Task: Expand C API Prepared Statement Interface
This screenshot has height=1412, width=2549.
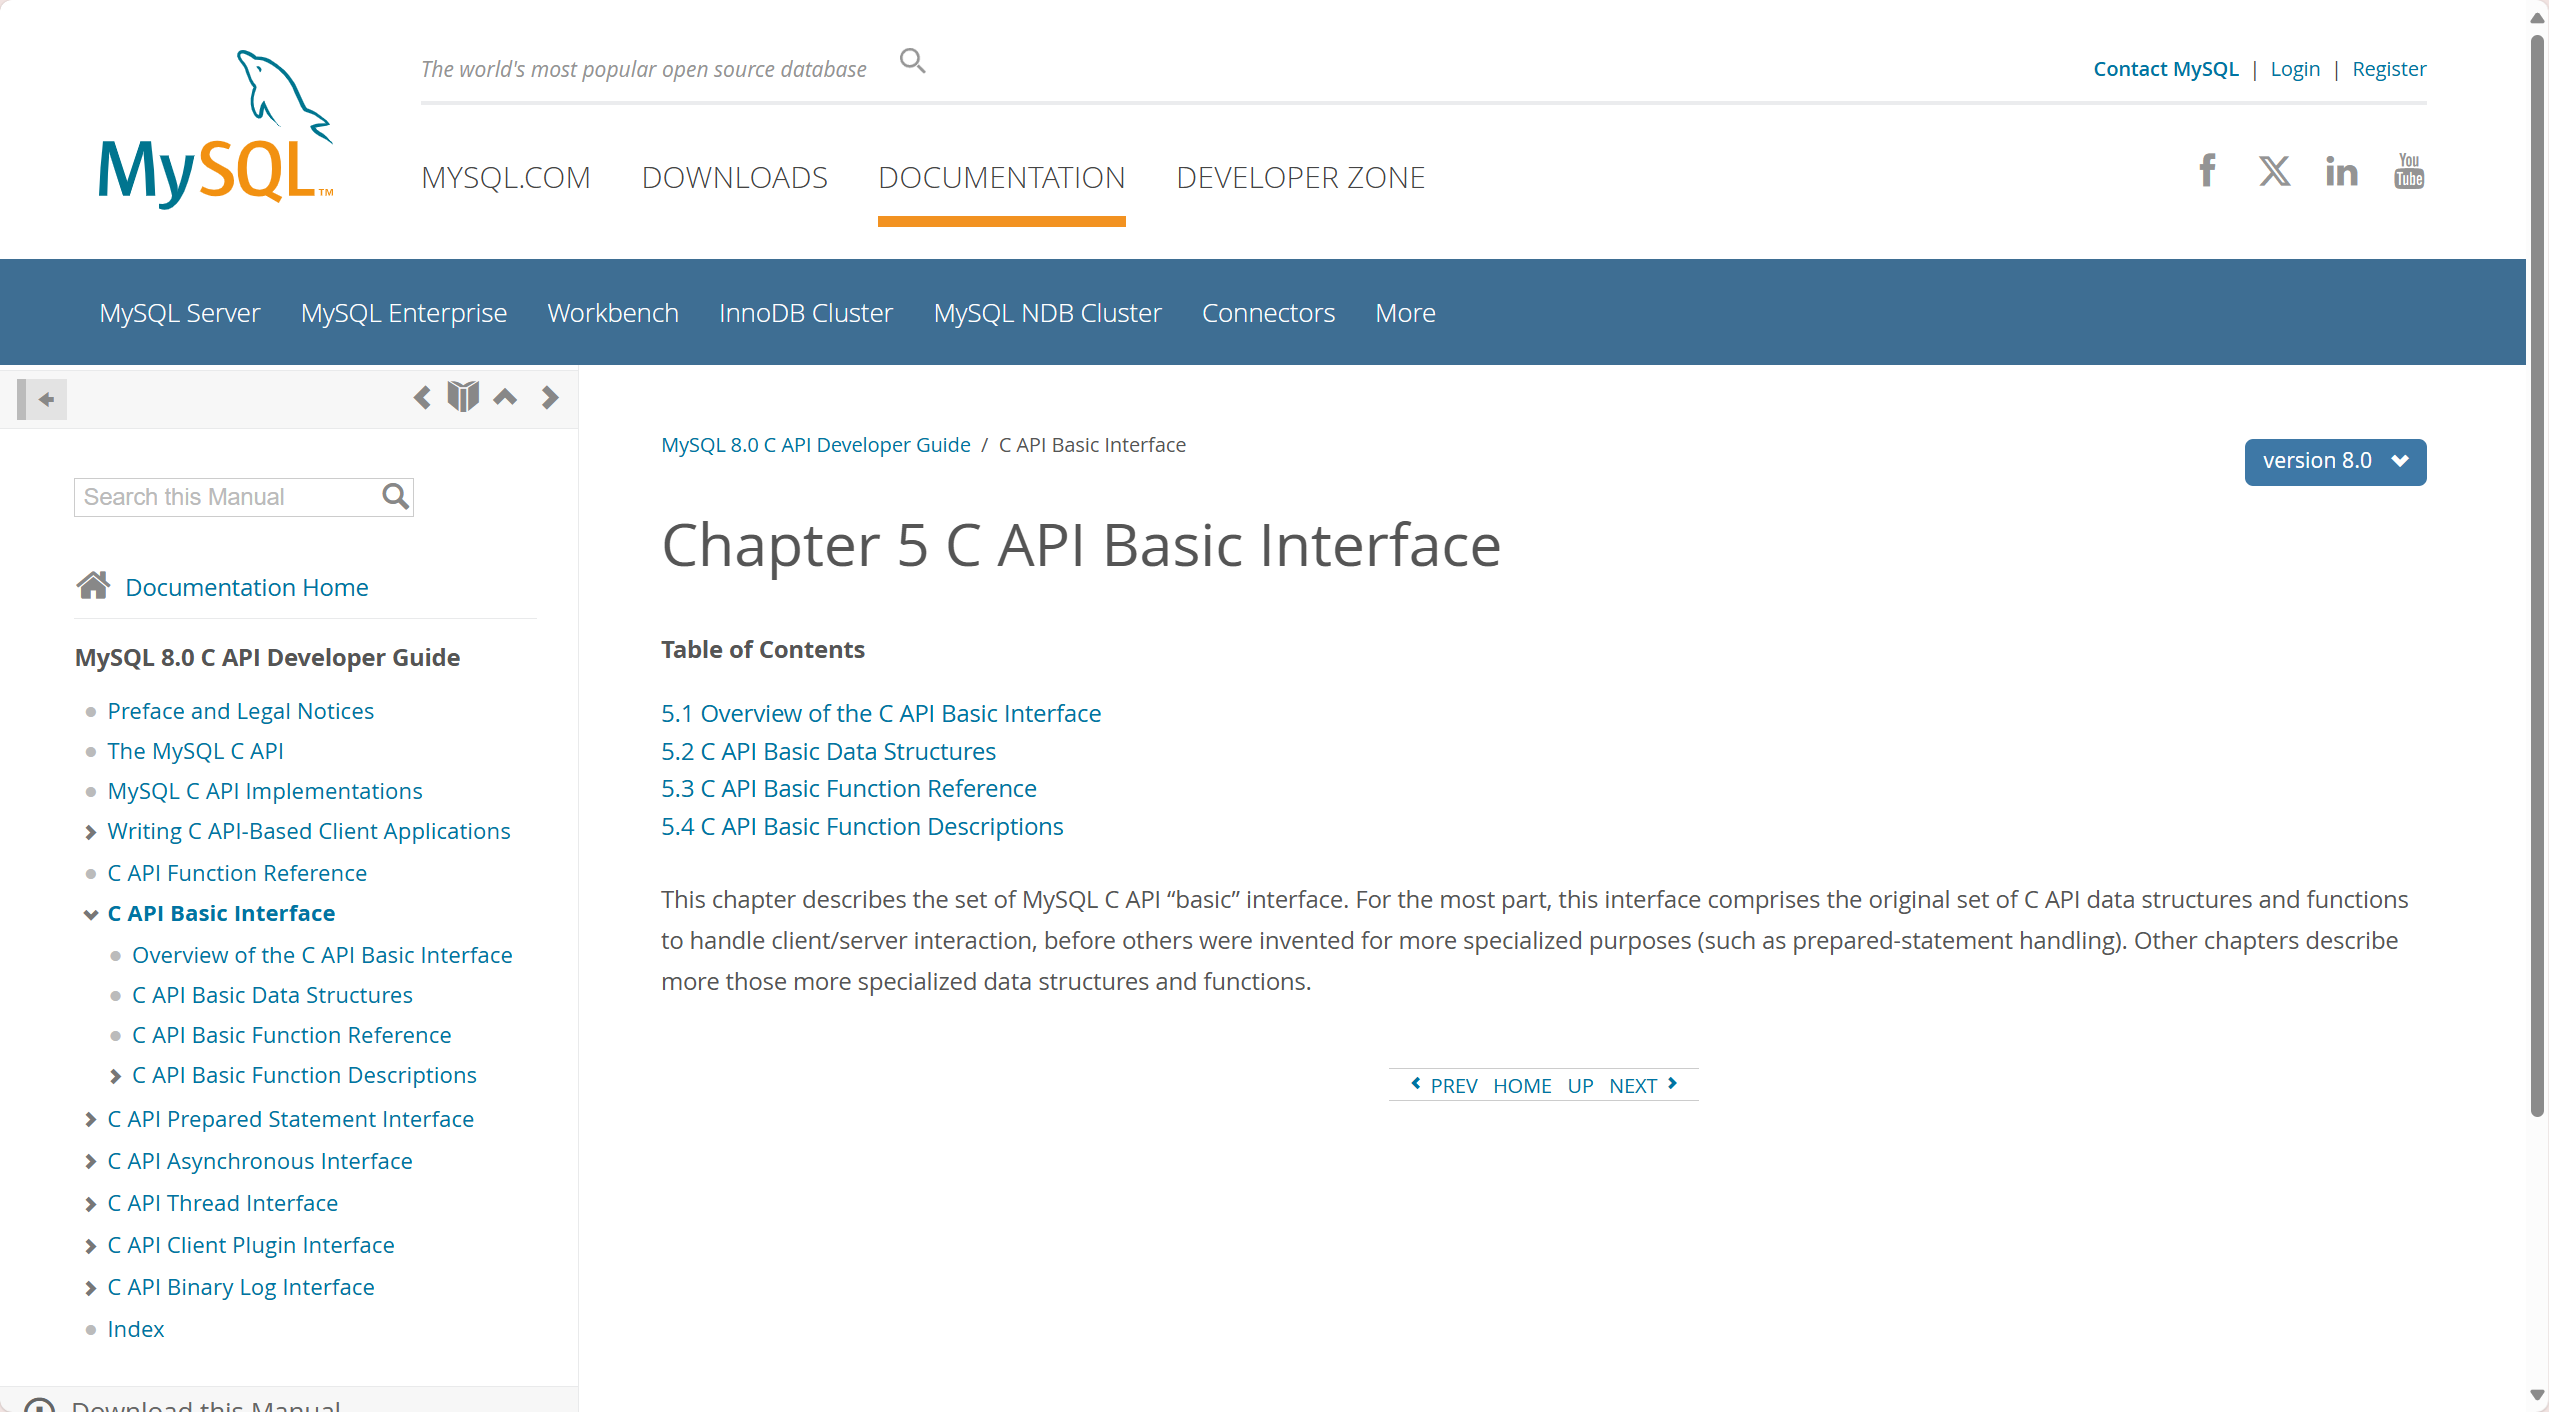Action: point(90,1120)
